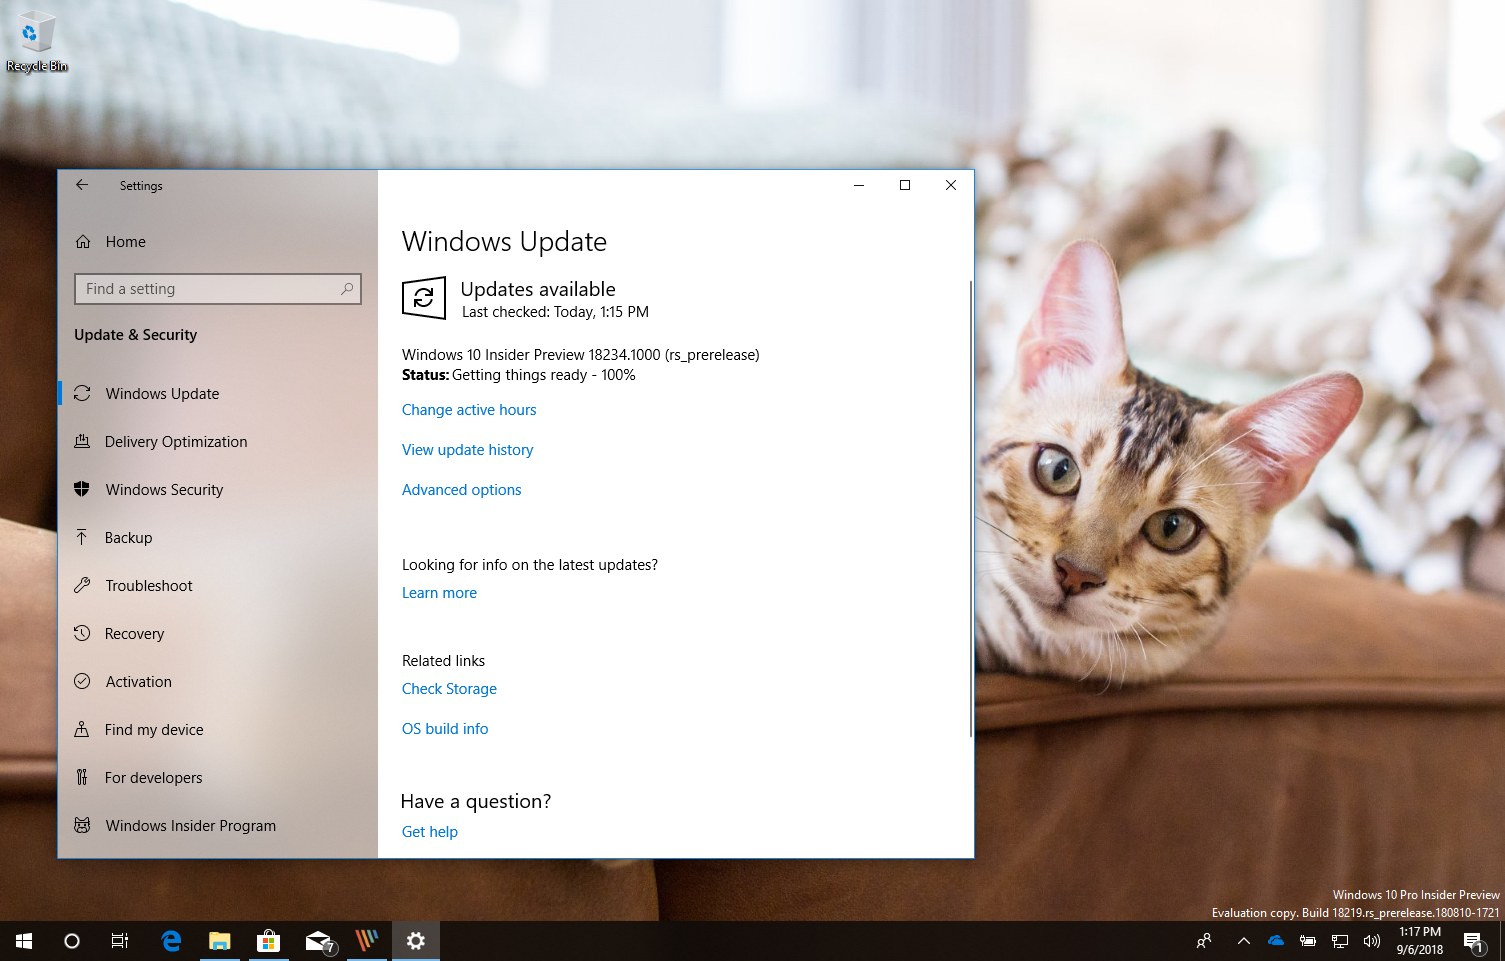Click the OneDrive cloud tray icon
The height and width of the screenshot is (961, 1505).
(x=1276, y=941)
